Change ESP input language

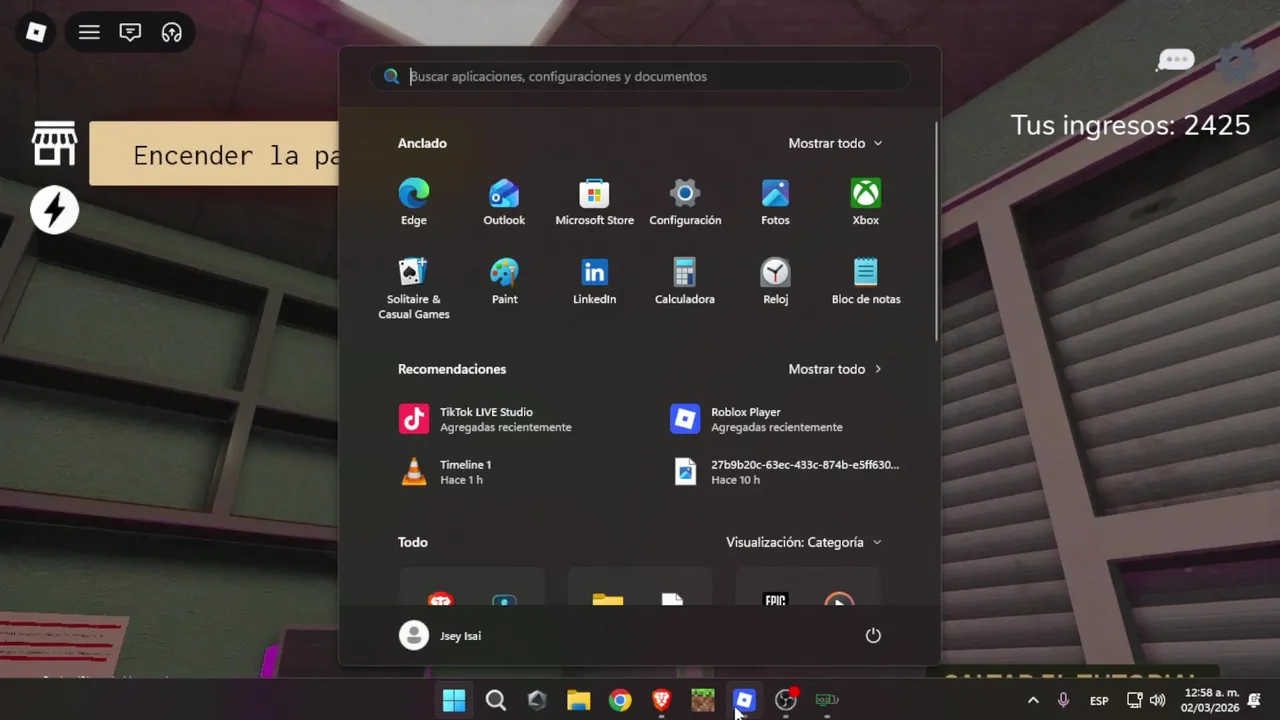tap(1099, 700)
